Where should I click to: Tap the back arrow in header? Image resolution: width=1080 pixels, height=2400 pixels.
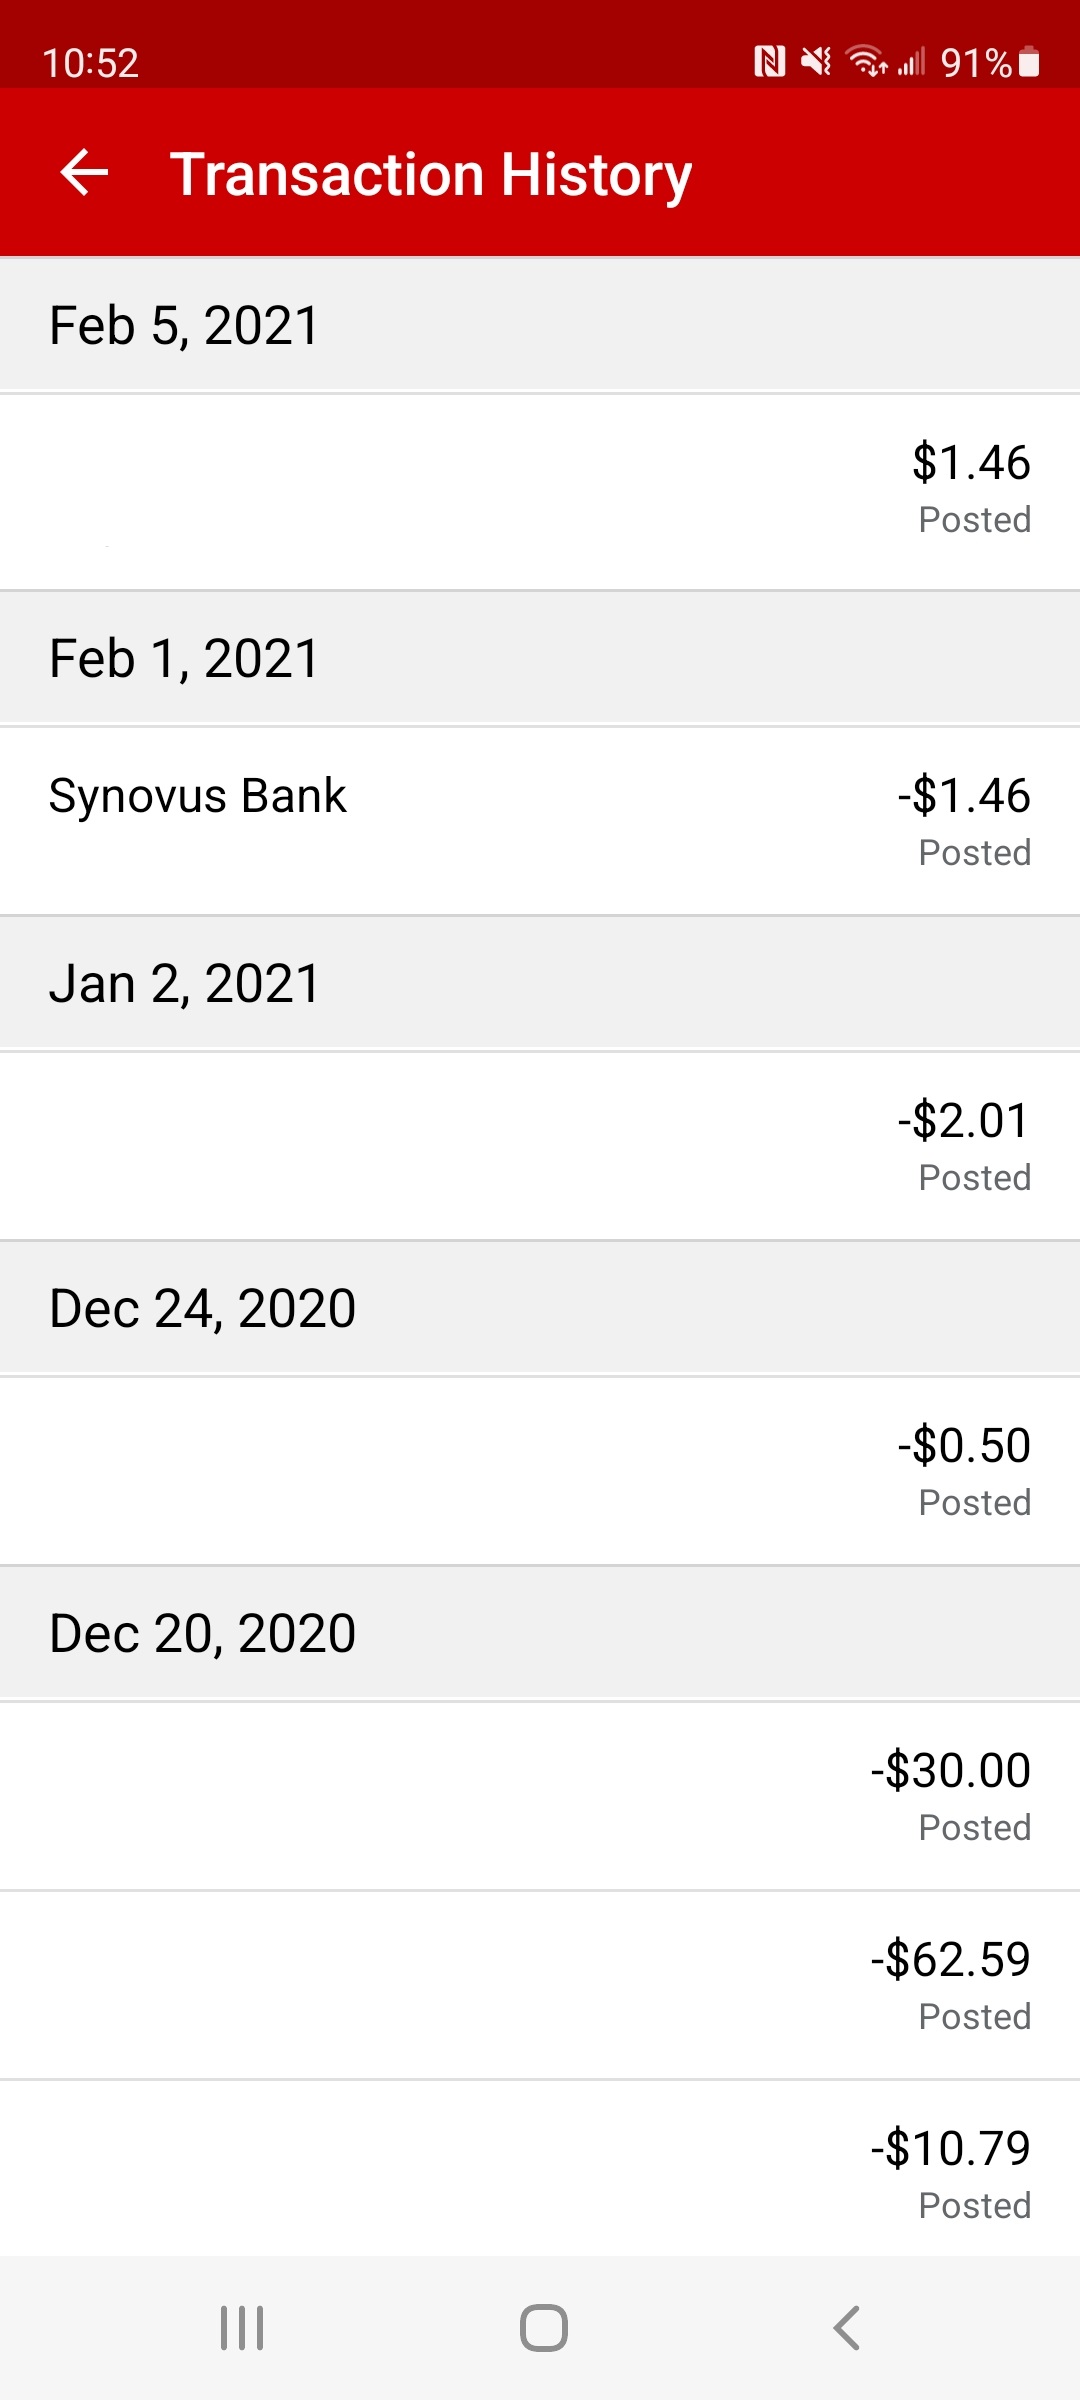(84, 172)
